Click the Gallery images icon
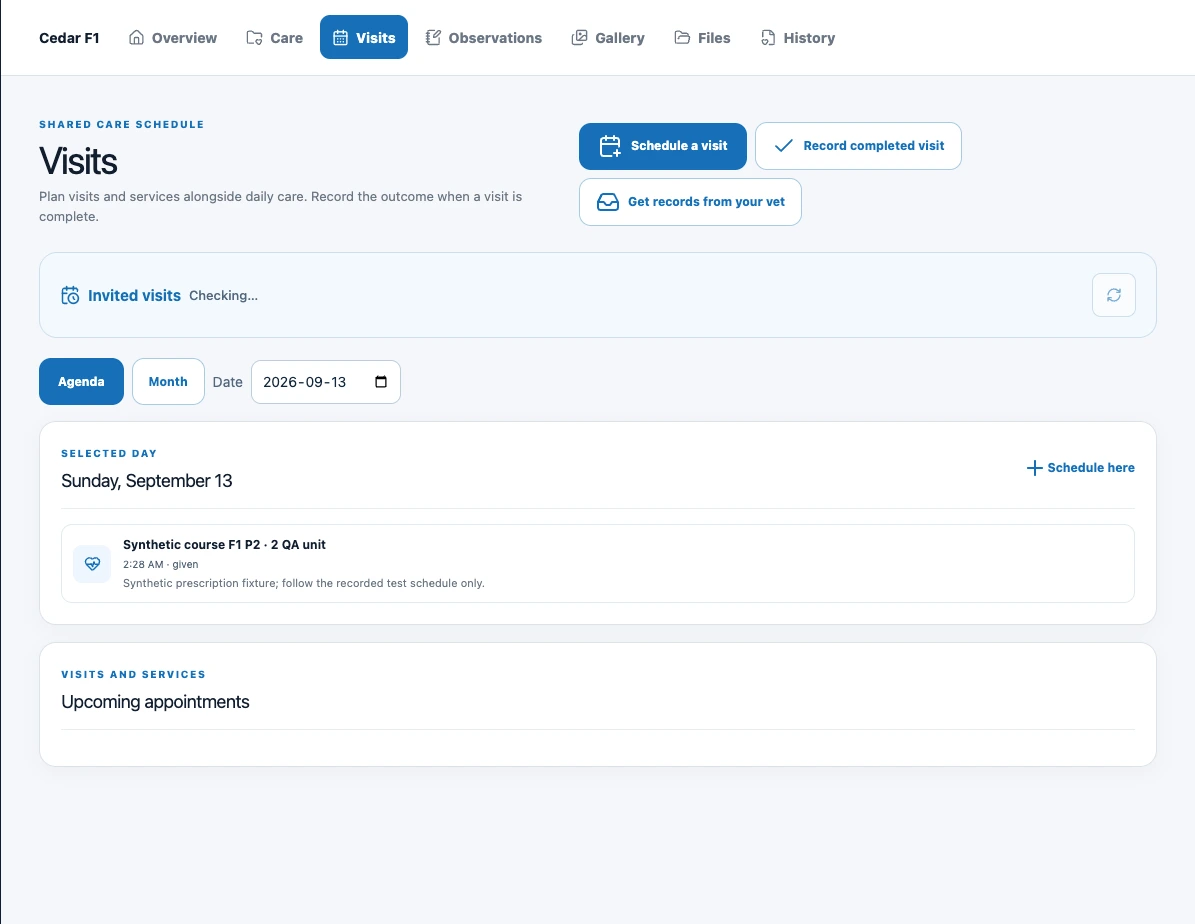Viewport: 1195px width, 924px height. pyautogui.click(x=579, y=37)
